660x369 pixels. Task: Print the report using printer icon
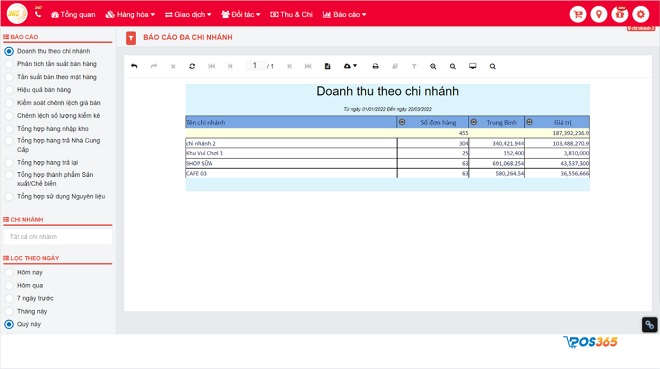[375, 66]
